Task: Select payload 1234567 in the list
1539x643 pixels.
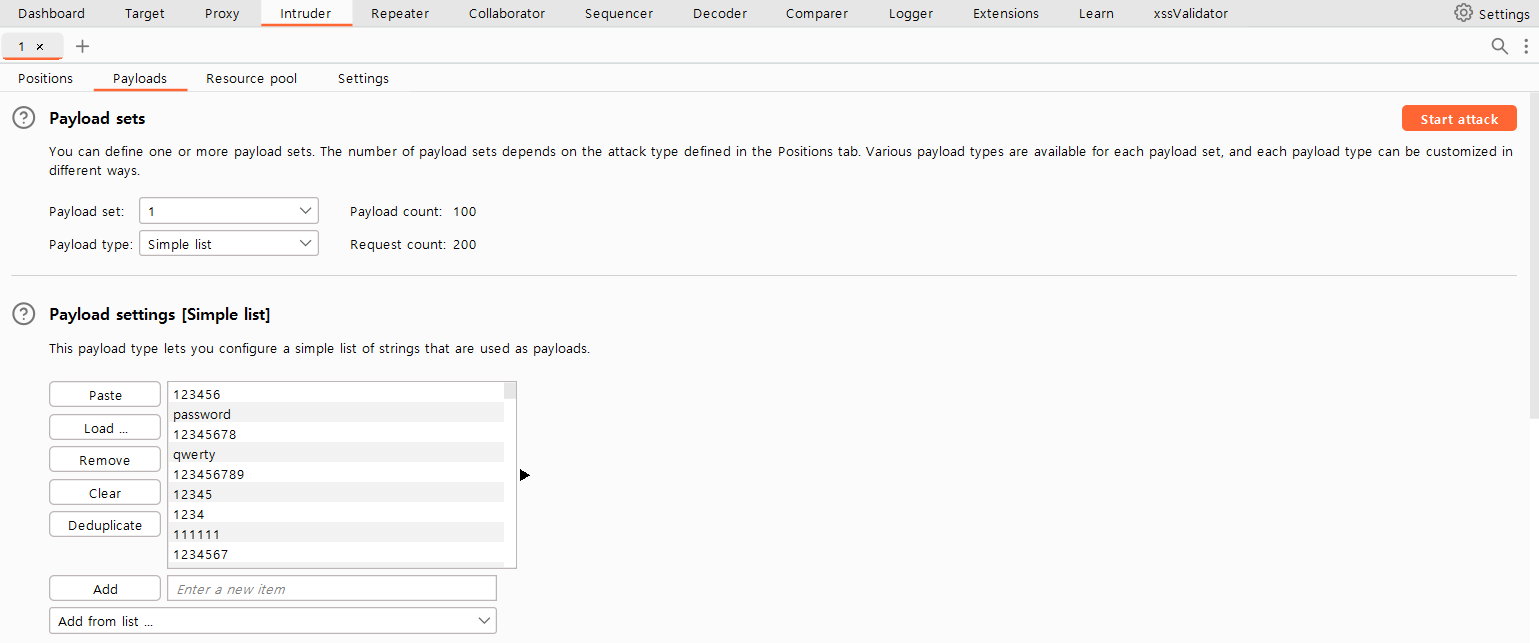Action: [336, 554]
